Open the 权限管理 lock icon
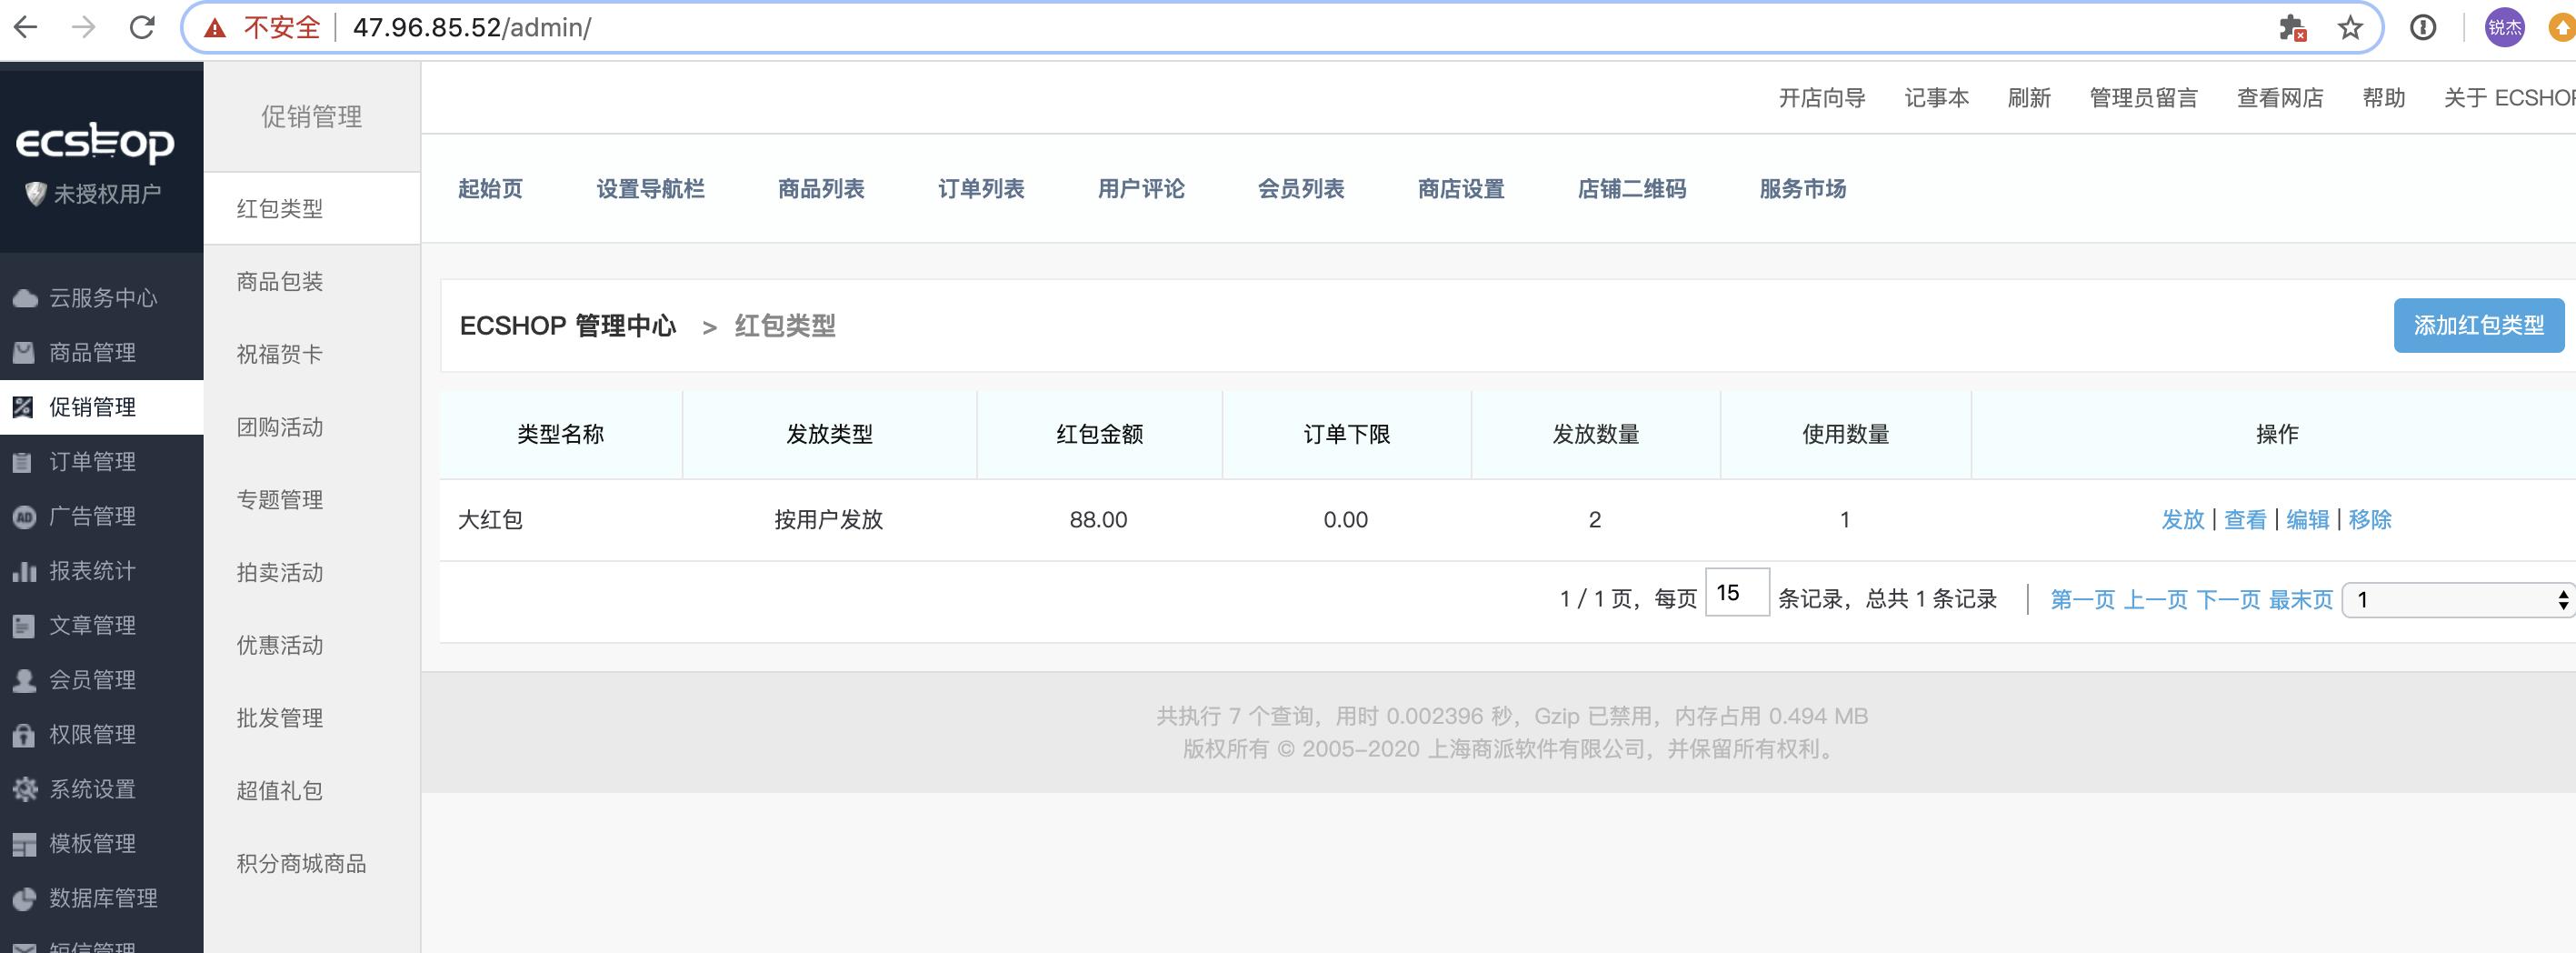The width and height of the screenshot is (2576, 953). point(24,735)
